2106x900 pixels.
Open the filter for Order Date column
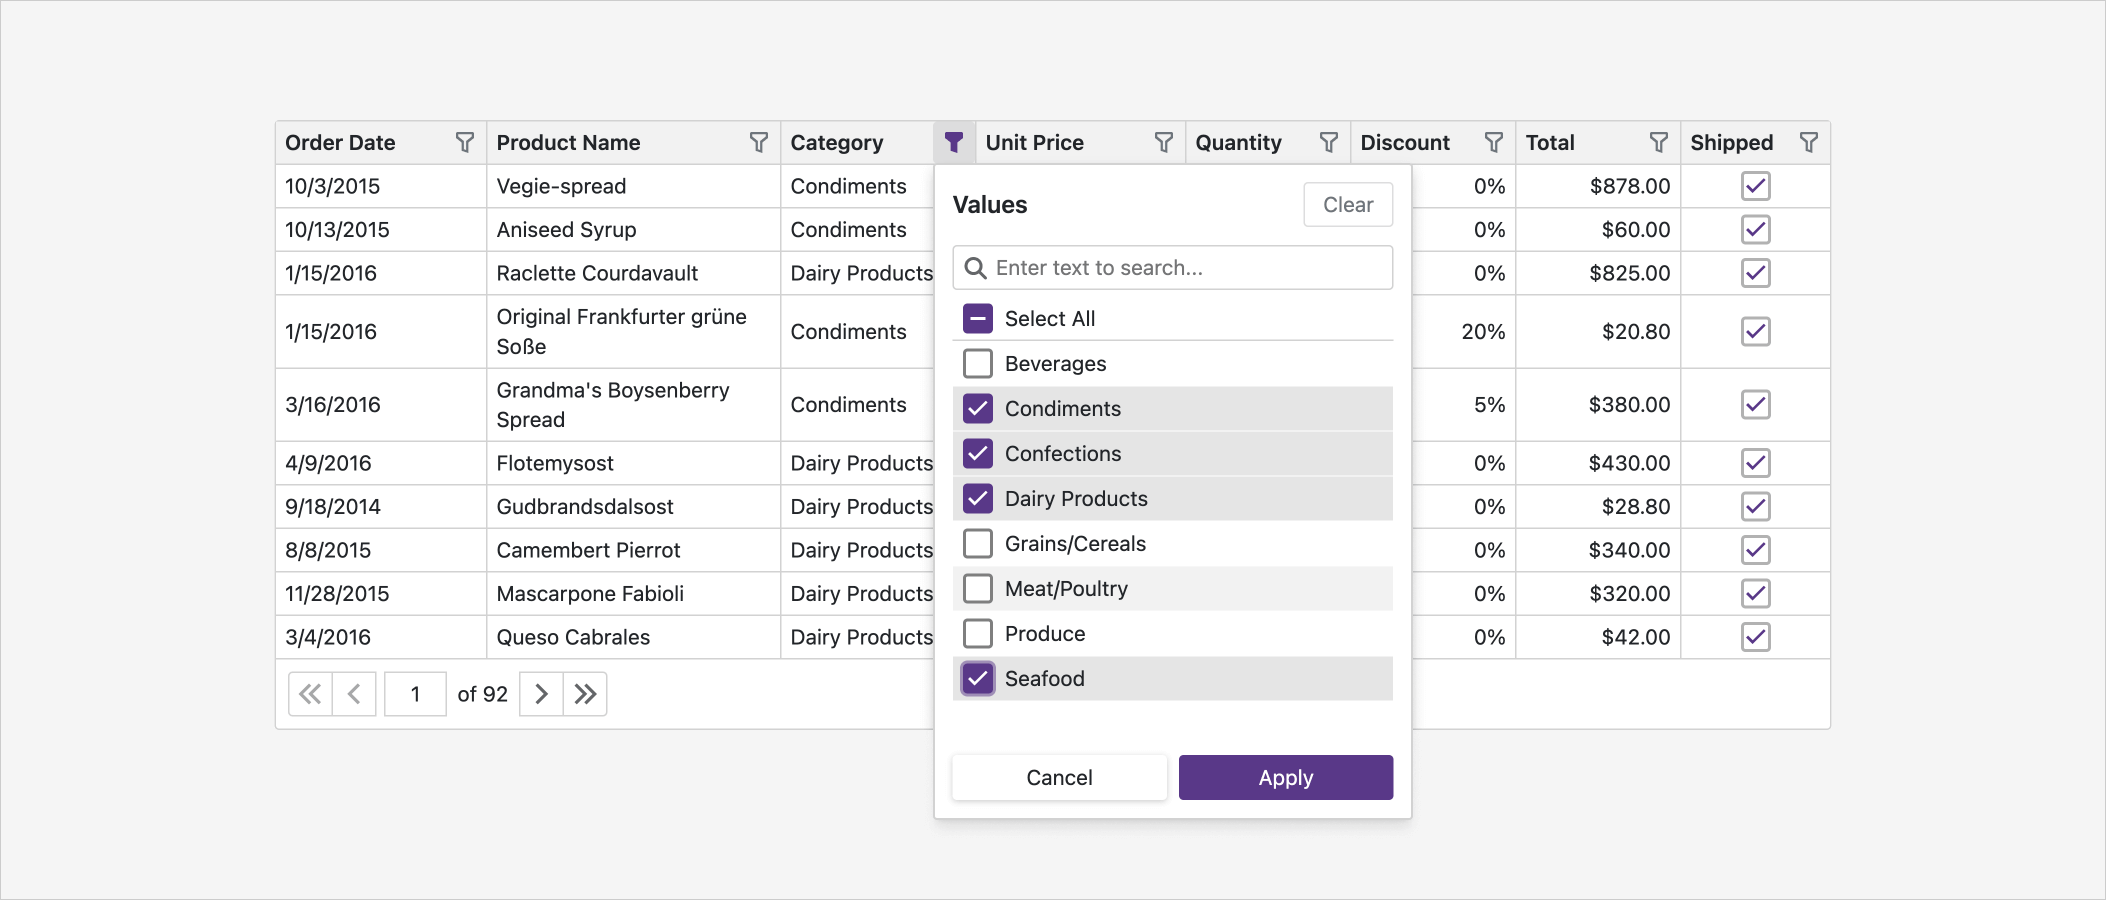465,142
